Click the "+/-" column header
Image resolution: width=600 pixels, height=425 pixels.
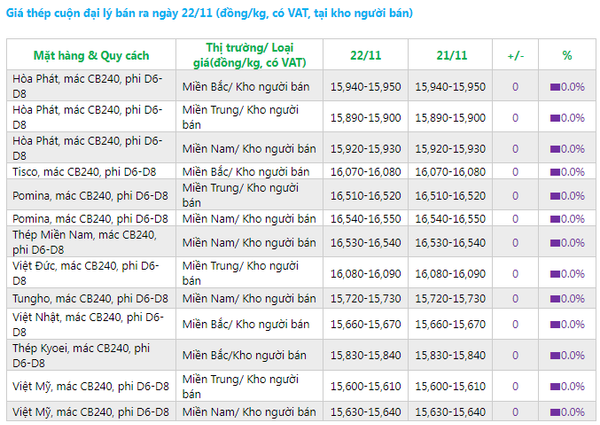515,56
